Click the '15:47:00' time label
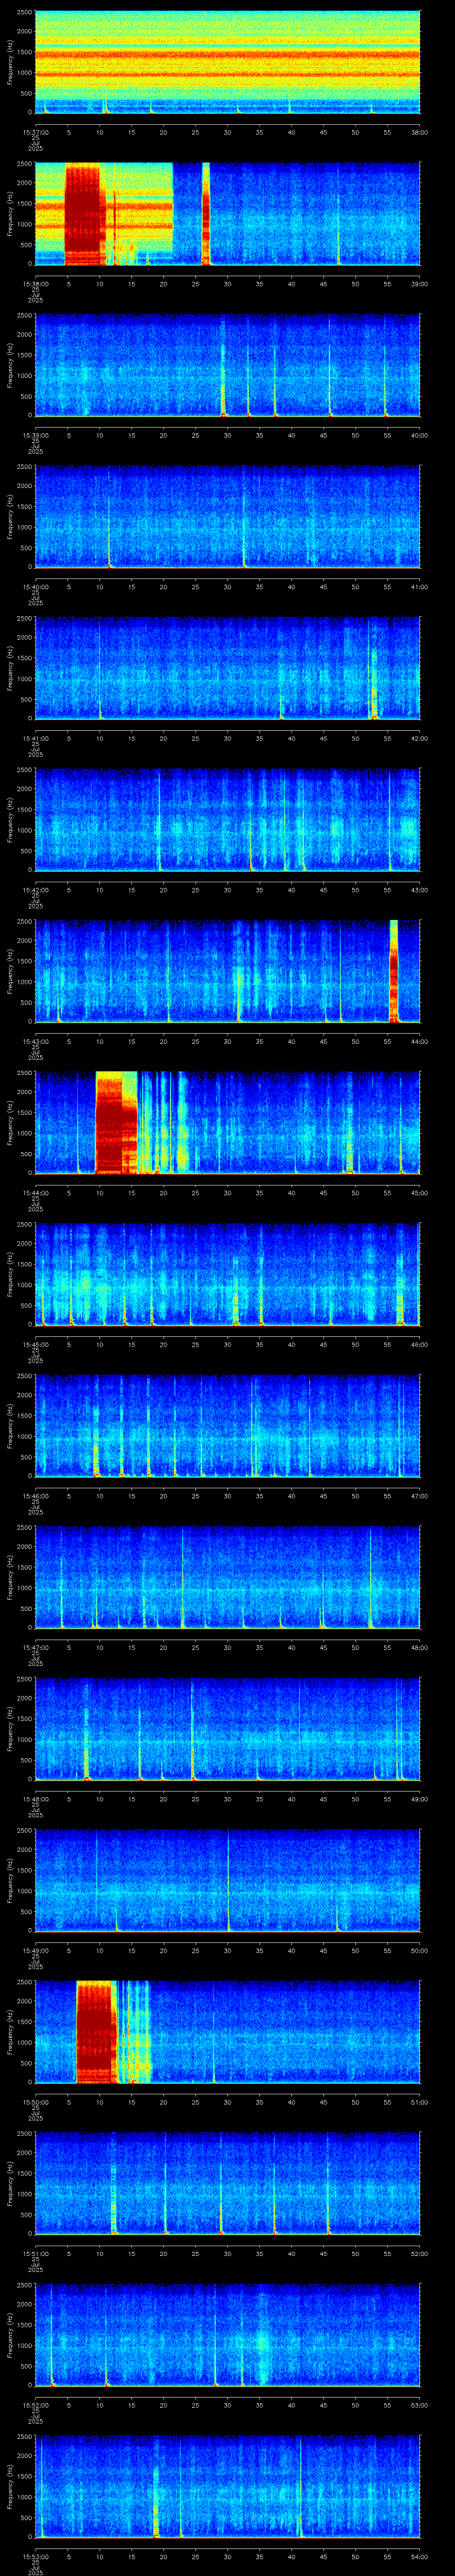455x2576 pixels. [x=35, y=1647]
